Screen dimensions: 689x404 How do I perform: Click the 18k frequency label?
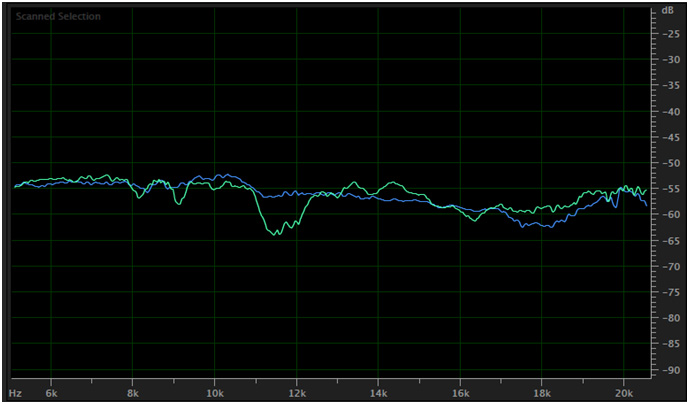(542, 392)
